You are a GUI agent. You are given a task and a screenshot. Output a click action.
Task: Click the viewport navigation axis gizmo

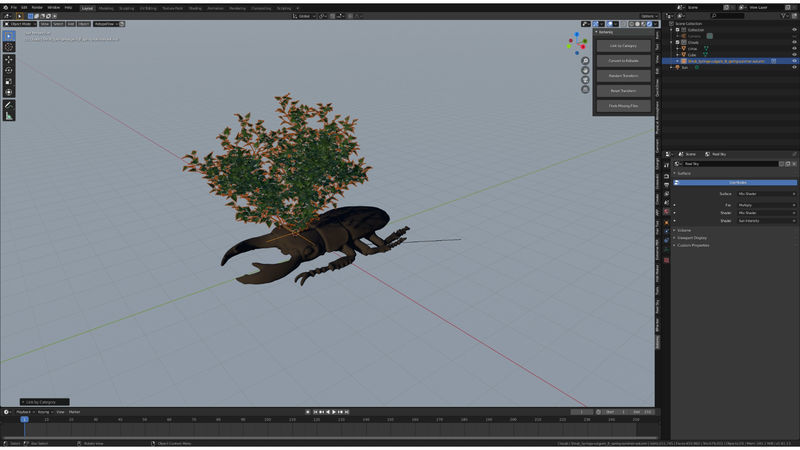(x=577, y=43)
